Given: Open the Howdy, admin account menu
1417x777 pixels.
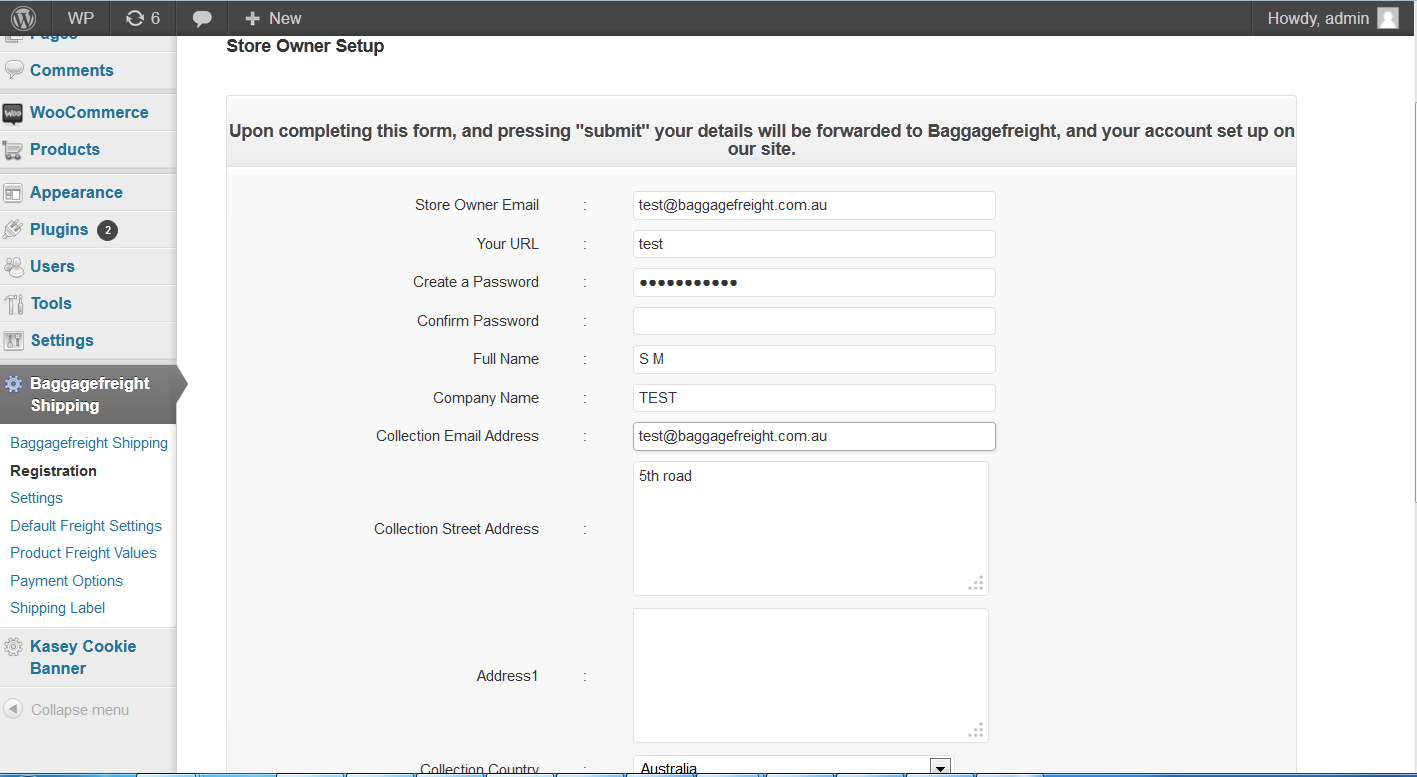Looking at the screenshot, I should tap(1332, 18).
